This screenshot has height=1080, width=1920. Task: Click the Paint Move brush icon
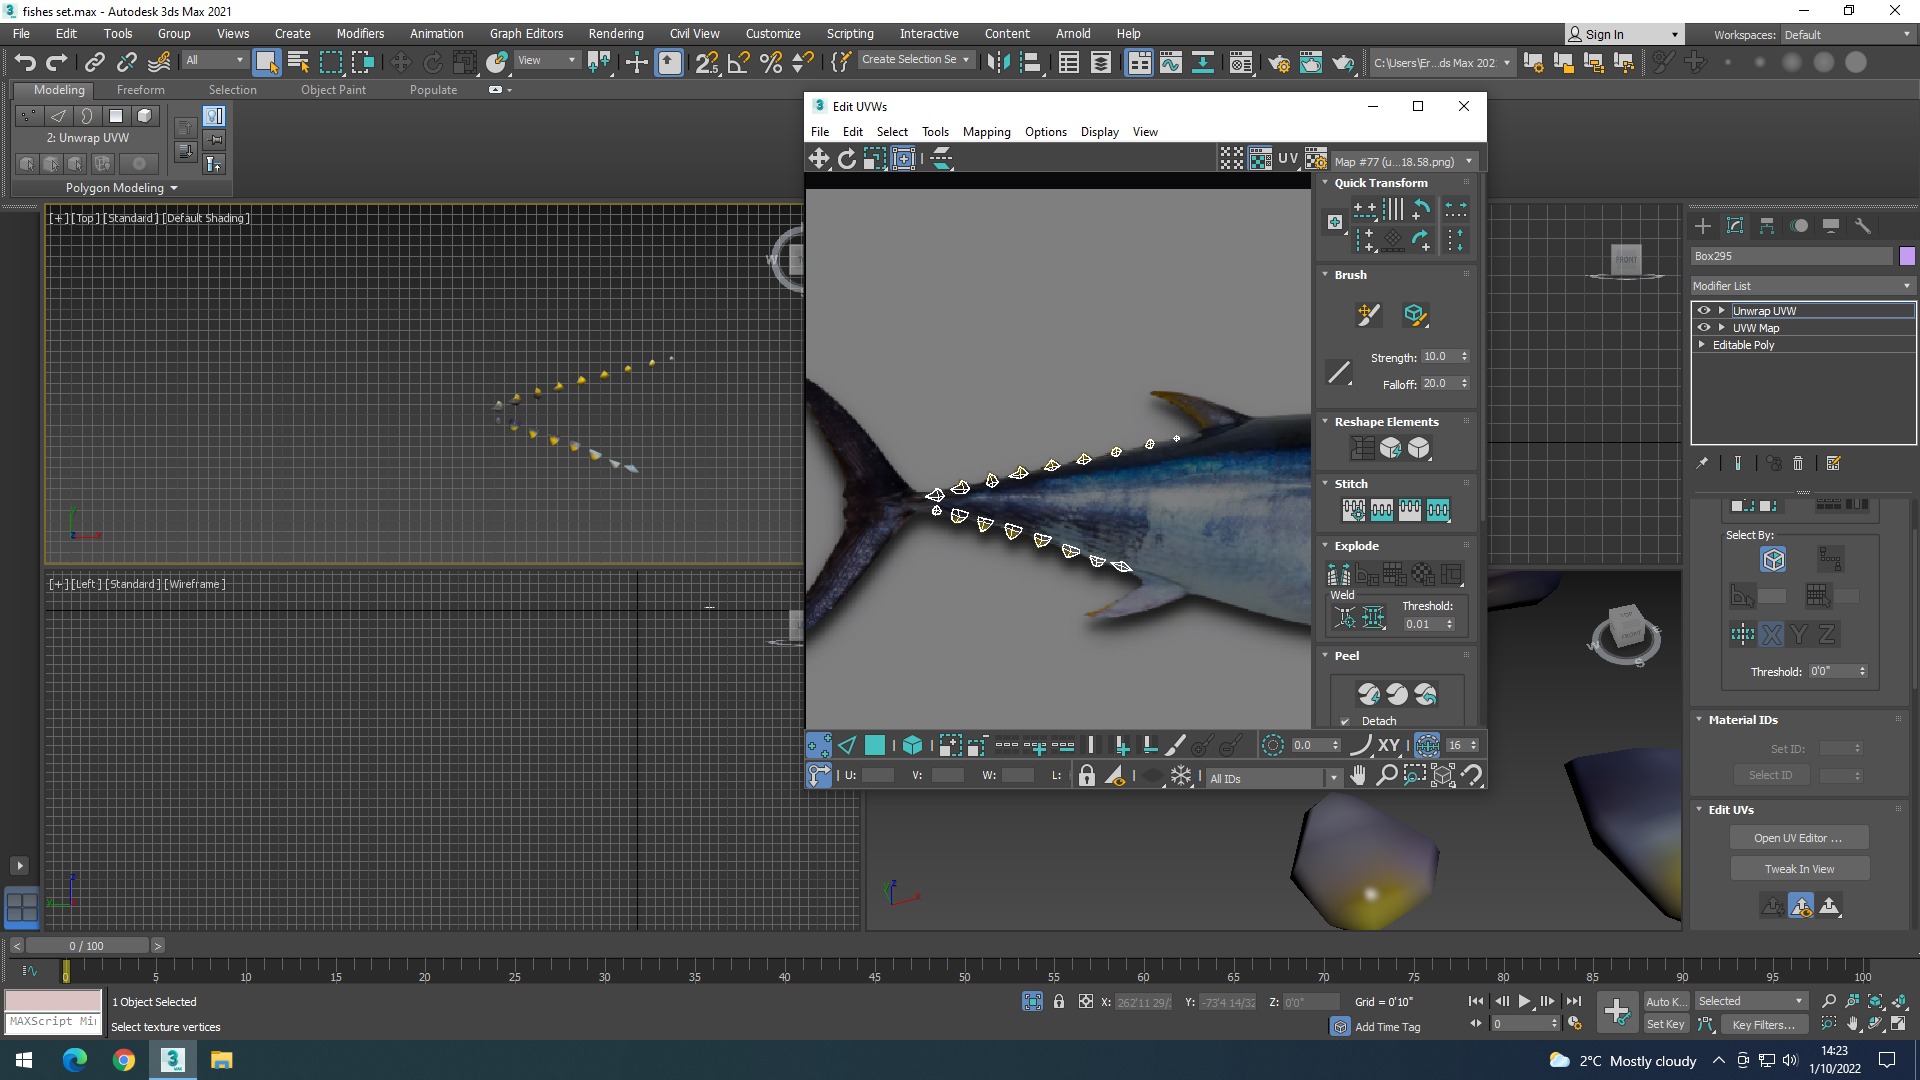point(1368,315)
